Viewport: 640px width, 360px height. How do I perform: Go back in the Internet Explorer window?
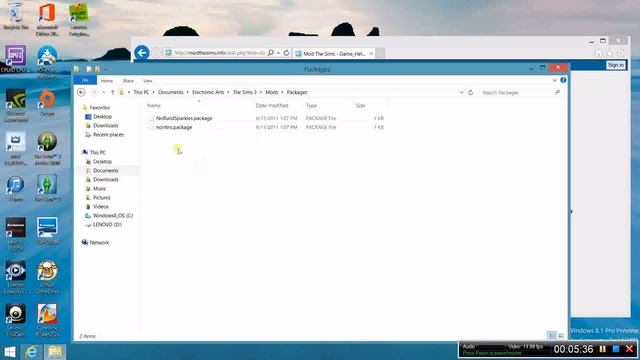click(142, 53)
